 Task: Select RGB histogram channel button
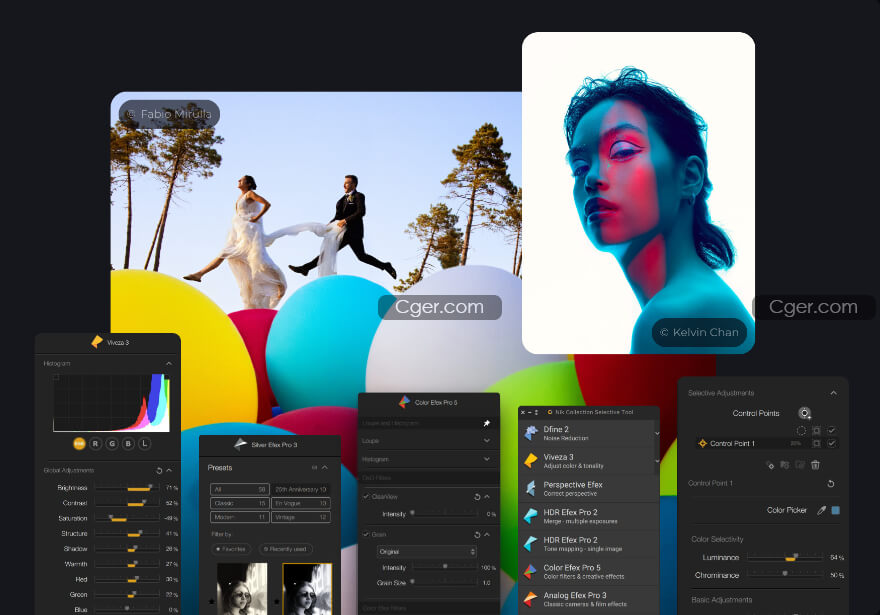(x=79, y=443)
